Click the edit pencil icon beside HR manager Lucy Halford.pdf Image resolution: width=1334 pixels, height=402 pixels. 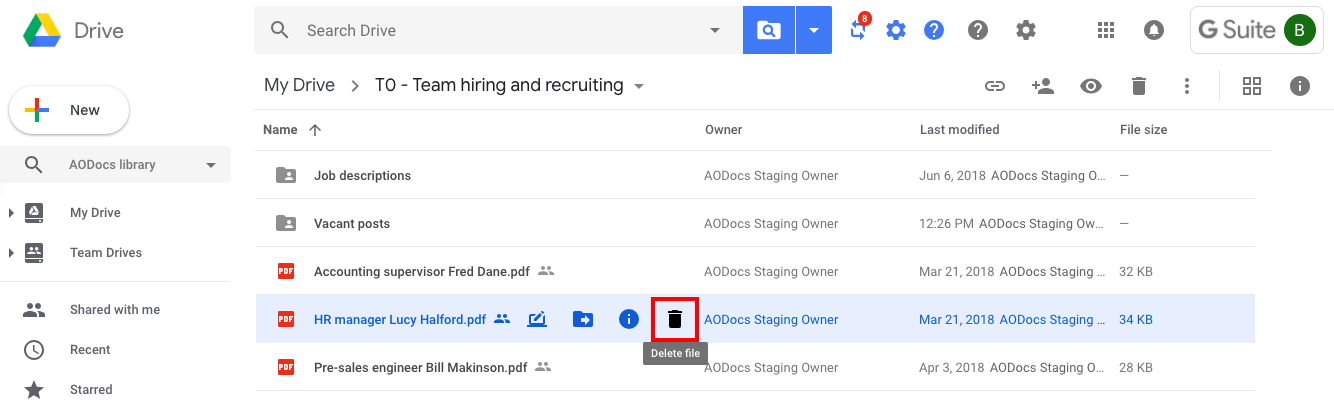537,319
